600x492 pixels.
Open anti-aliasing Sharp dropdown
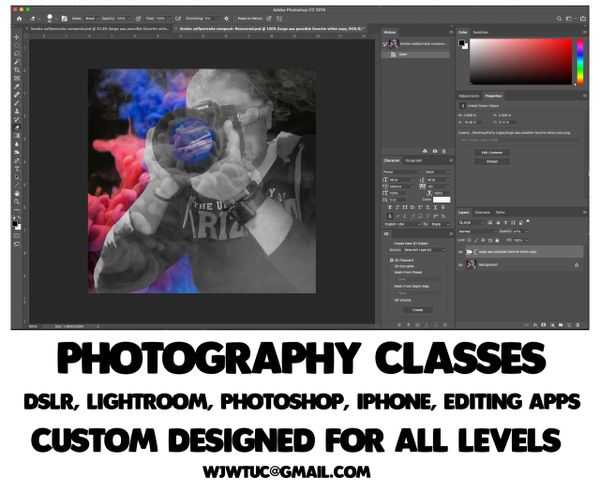tap(440, 224)
